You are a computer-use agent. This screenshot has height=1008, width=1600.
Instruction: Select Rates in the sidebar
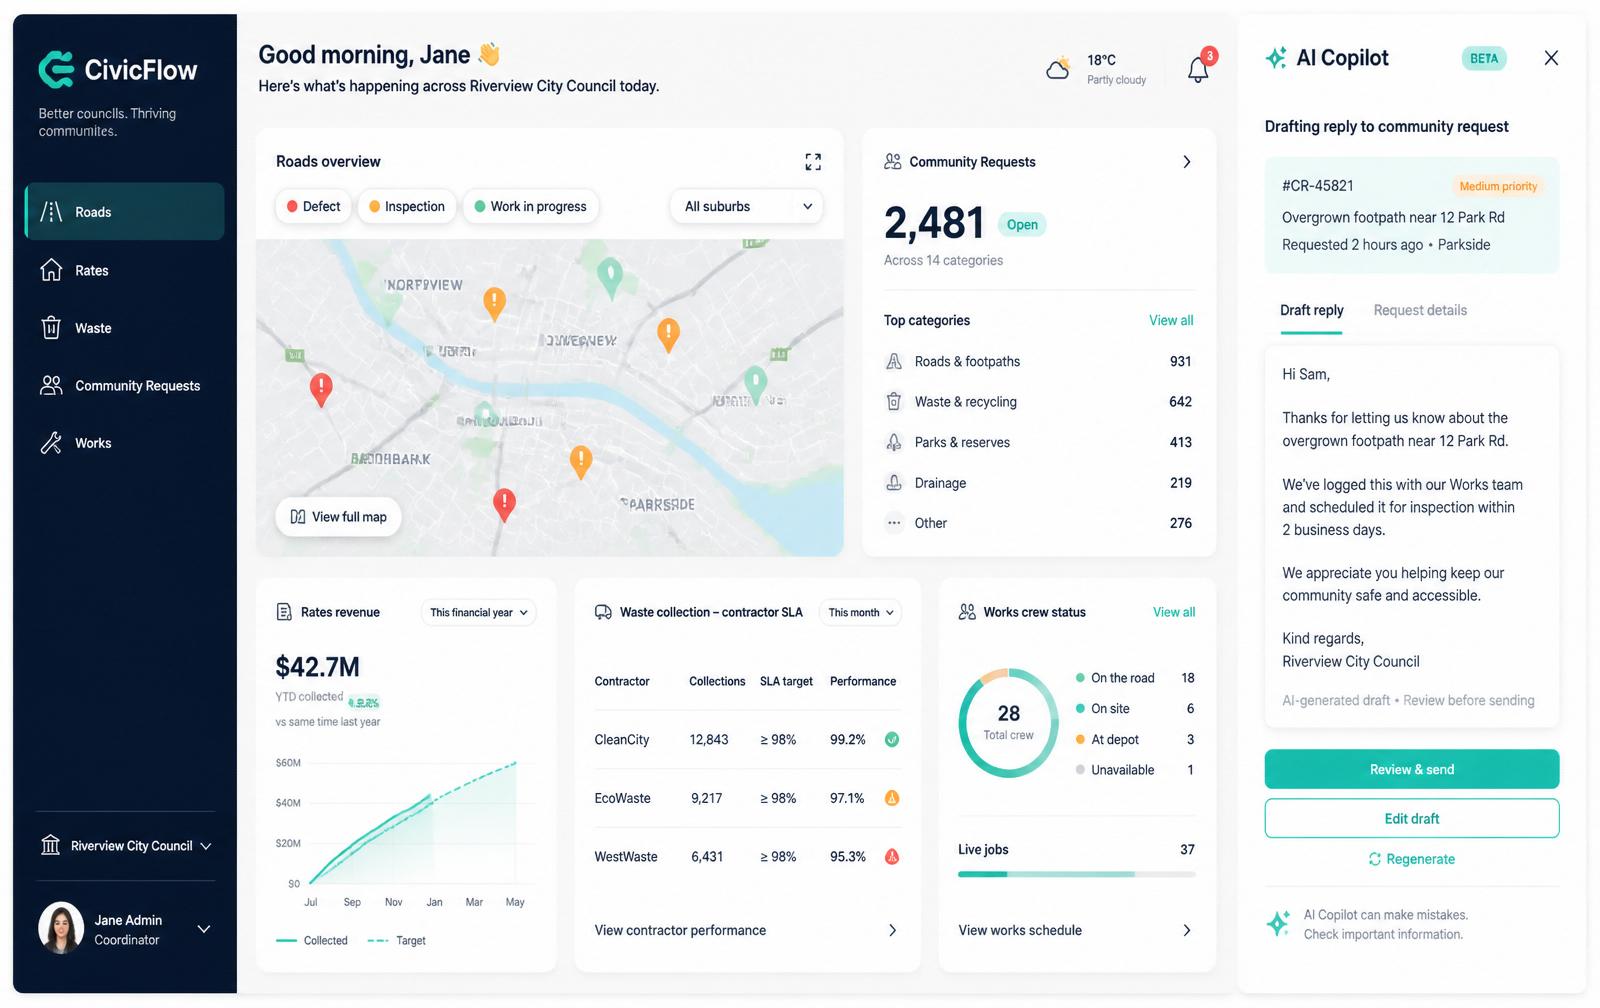pos(124,270)
